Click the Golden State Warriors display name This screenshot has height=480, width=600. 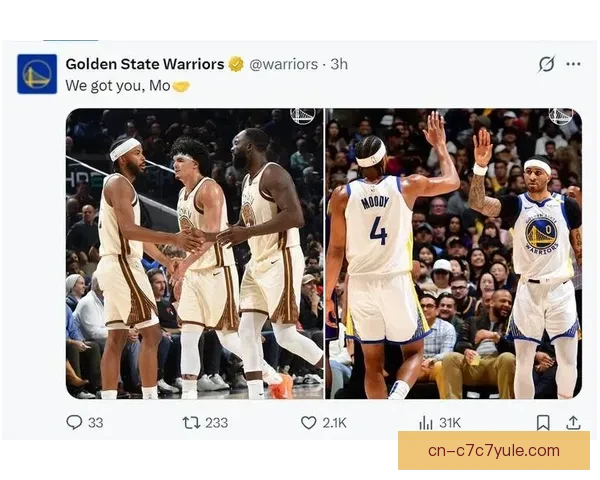145,64
